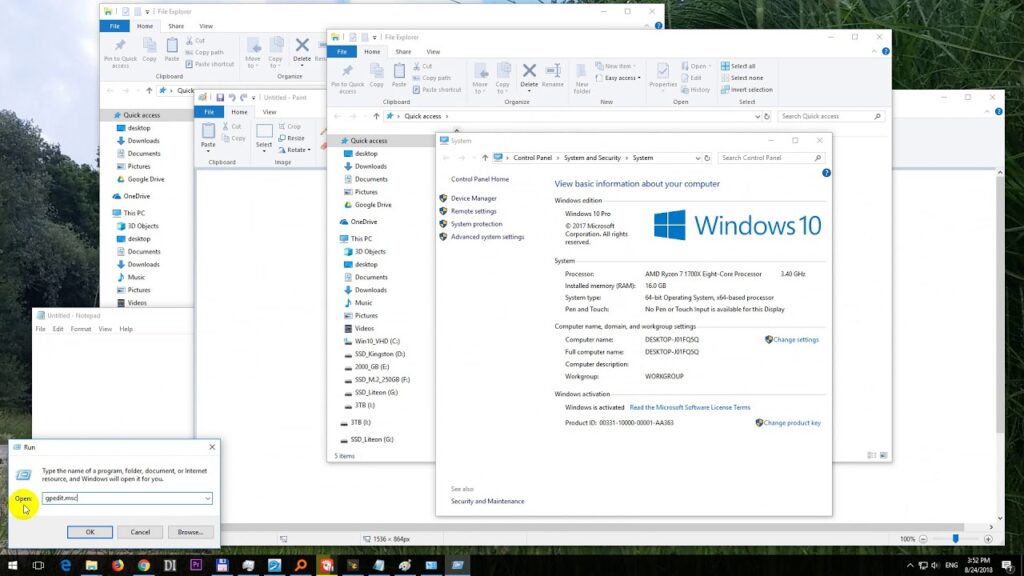Click Properties icon in File Explorer ribbon
Screen dimensions: 1024x576
[662, 73]
